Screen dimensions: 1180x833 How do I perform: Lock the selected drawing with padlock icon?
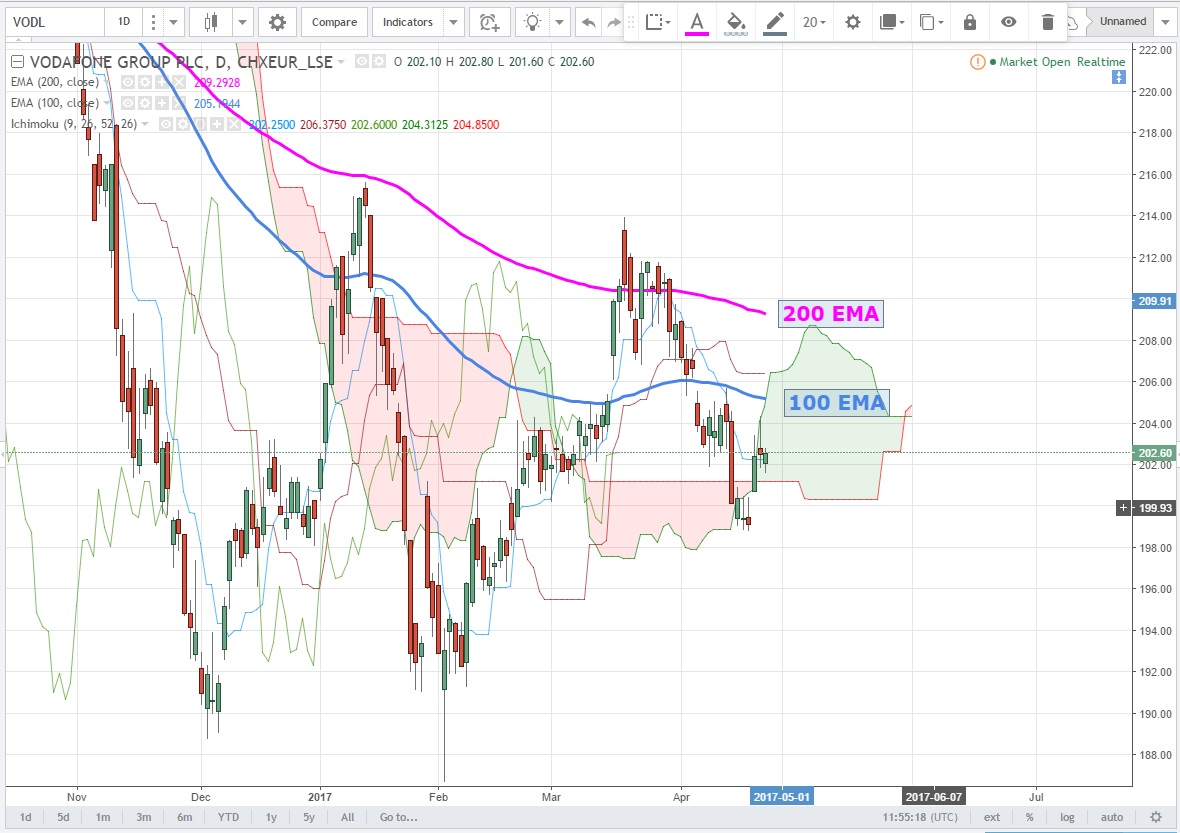pos(970,23)
